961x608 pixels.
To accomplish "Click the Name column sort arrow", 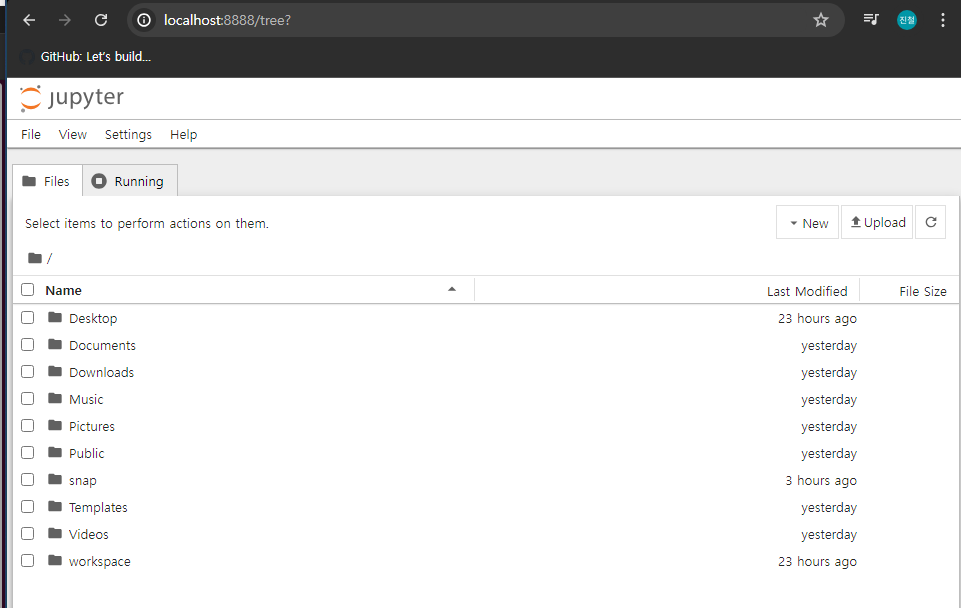I will coord(452,289).
